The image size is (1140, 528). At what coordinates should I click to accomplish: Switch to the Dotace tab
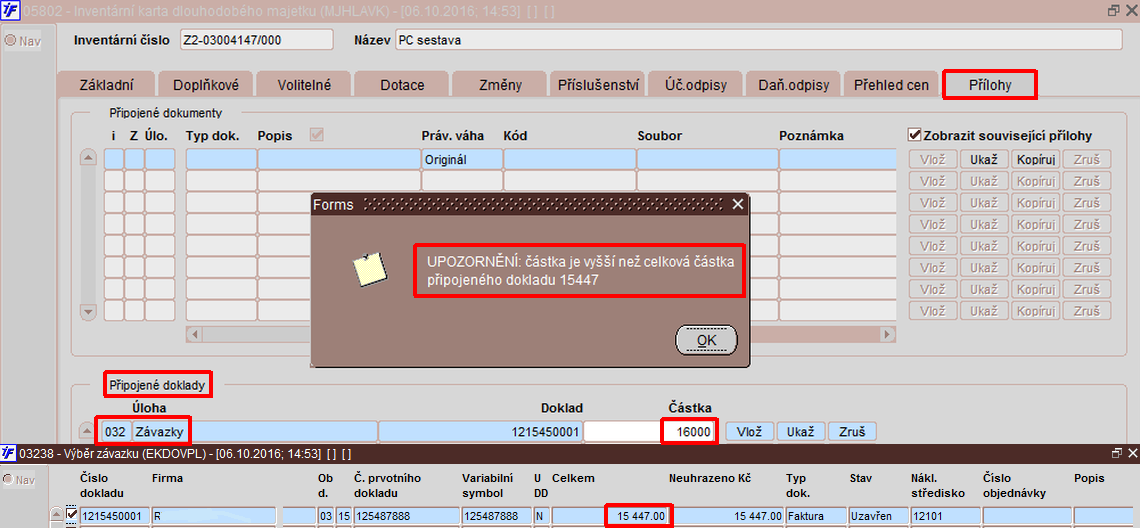(x=402, y=85)
